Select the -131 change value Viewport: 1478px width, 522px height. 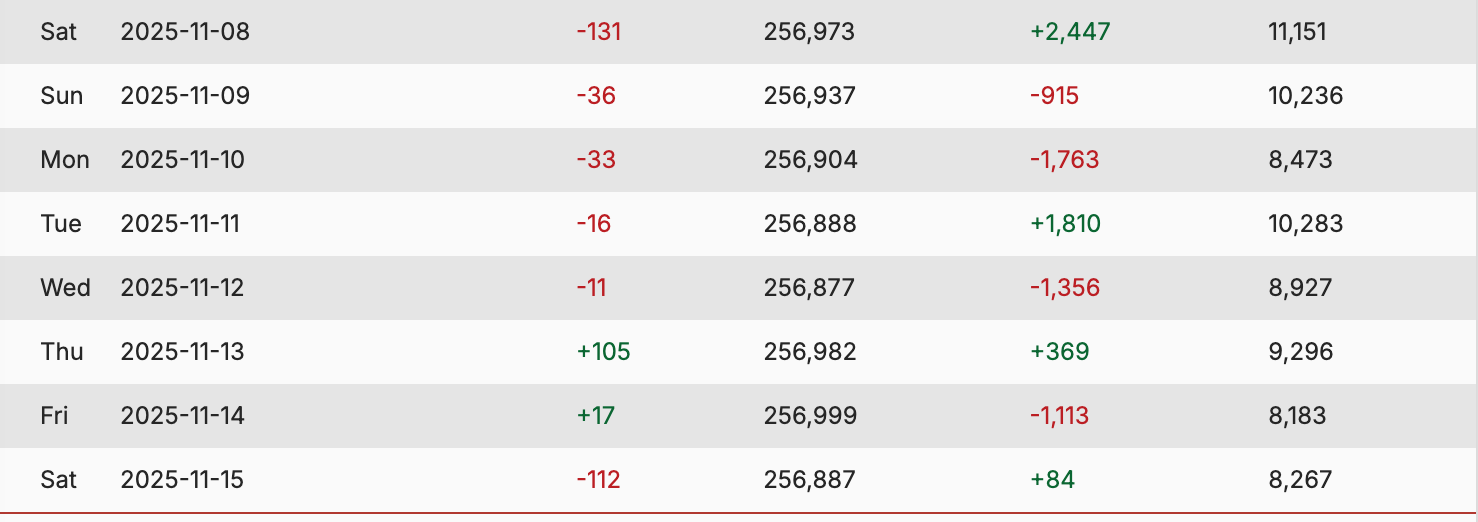(598, 32)
